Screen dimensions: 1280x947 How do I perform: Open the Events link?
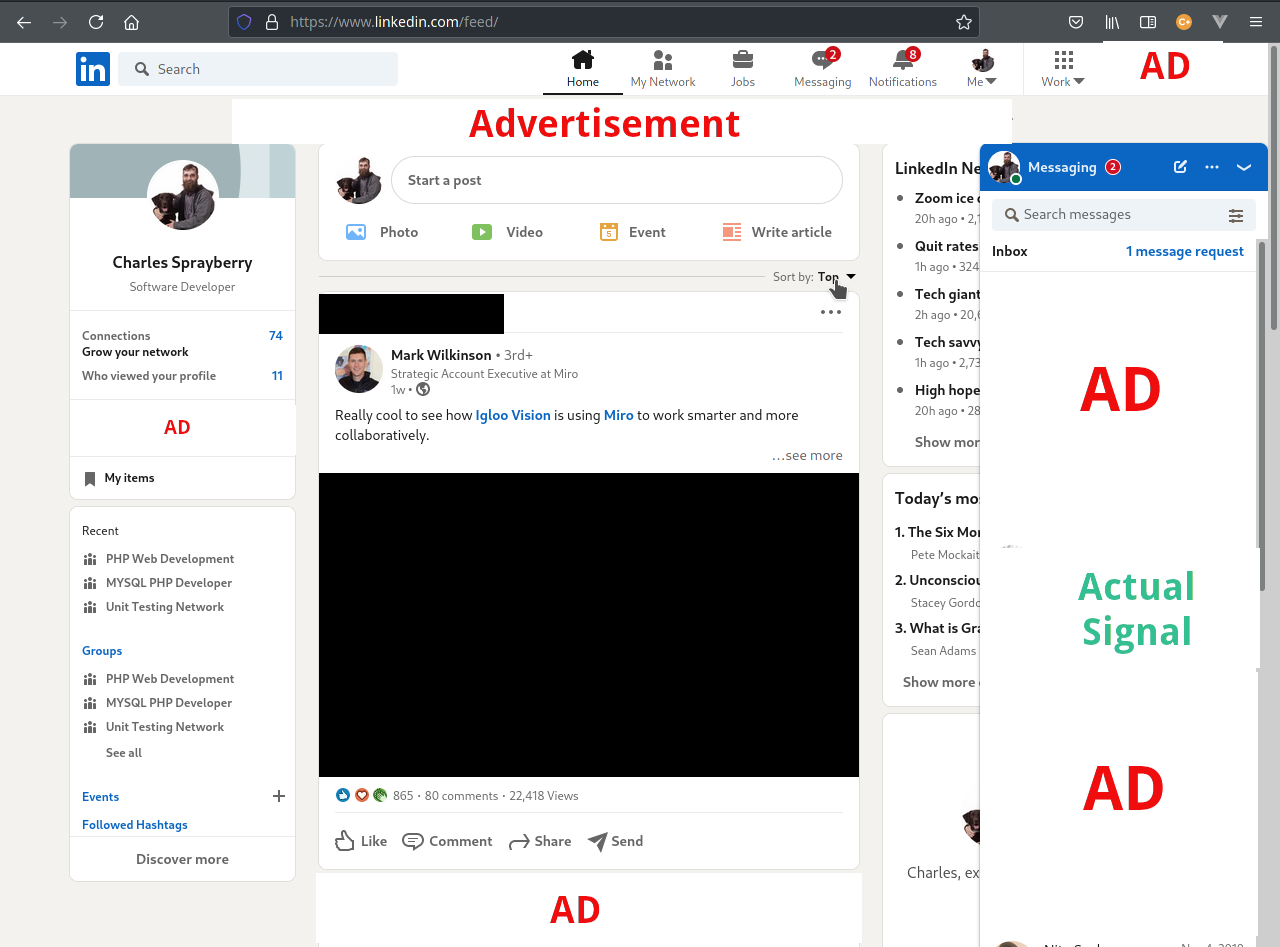100,797
